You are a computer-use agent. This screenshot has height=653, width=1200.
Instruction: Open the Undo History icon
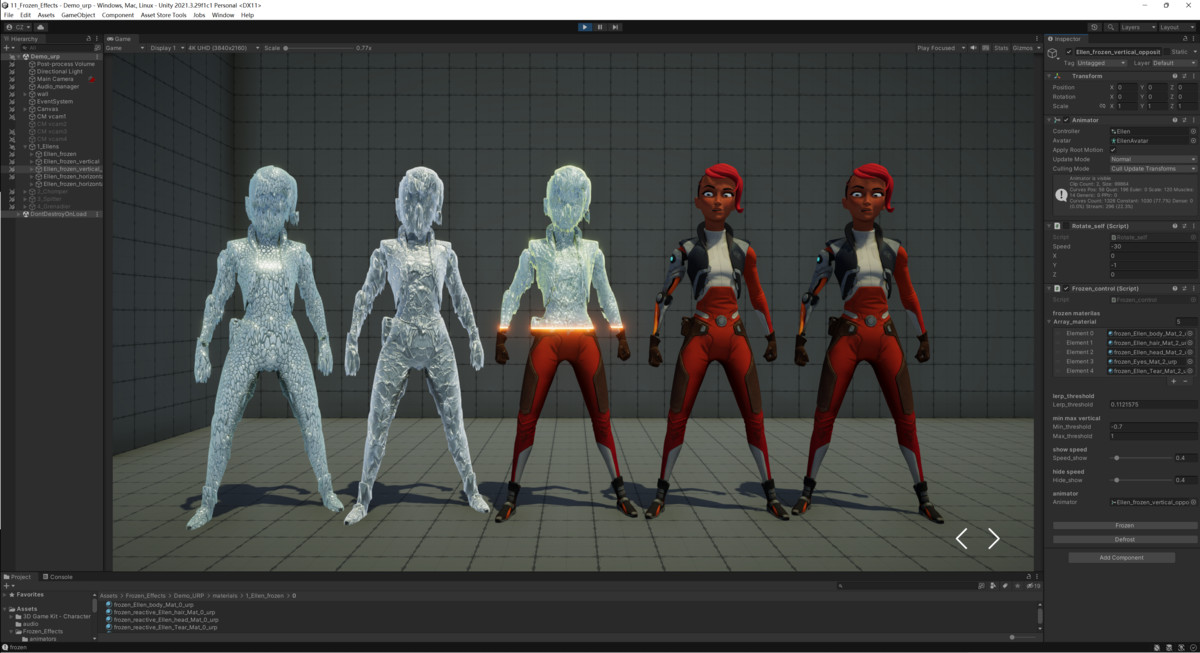click(1094, 27)
